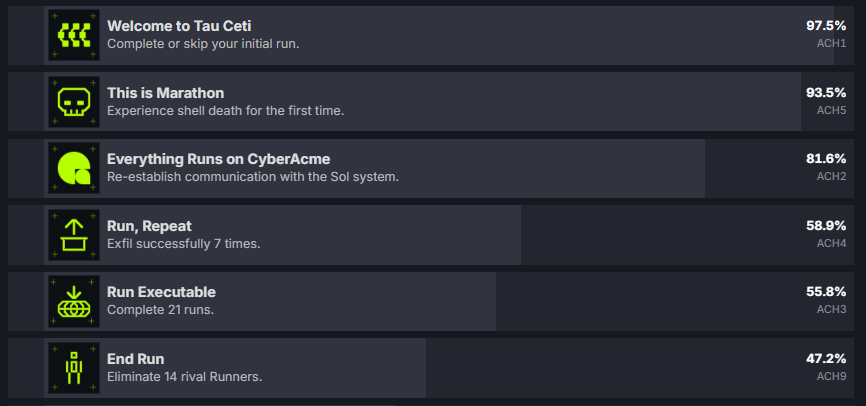The height and width of the screenshot is (406, 866).
Task: Click the 81.6% unlock percentage
Action: click(826, 158)
